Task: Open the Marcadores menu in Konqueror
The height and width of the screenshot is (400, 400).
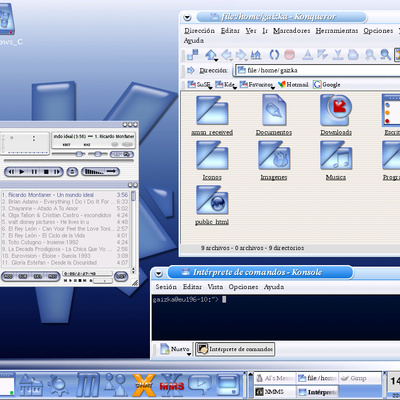Action: point(292,31)
